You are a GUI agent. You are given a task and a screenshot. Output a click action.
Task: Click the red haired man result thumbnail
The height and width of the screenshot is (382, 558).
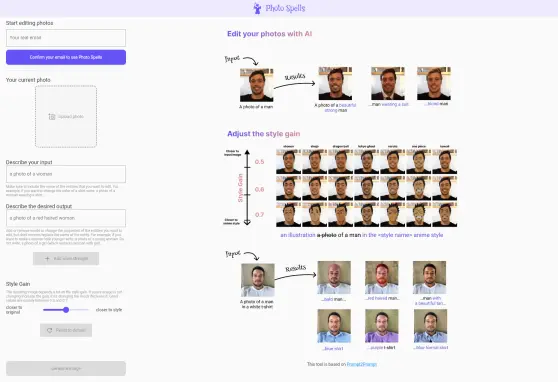coord(381,278)
